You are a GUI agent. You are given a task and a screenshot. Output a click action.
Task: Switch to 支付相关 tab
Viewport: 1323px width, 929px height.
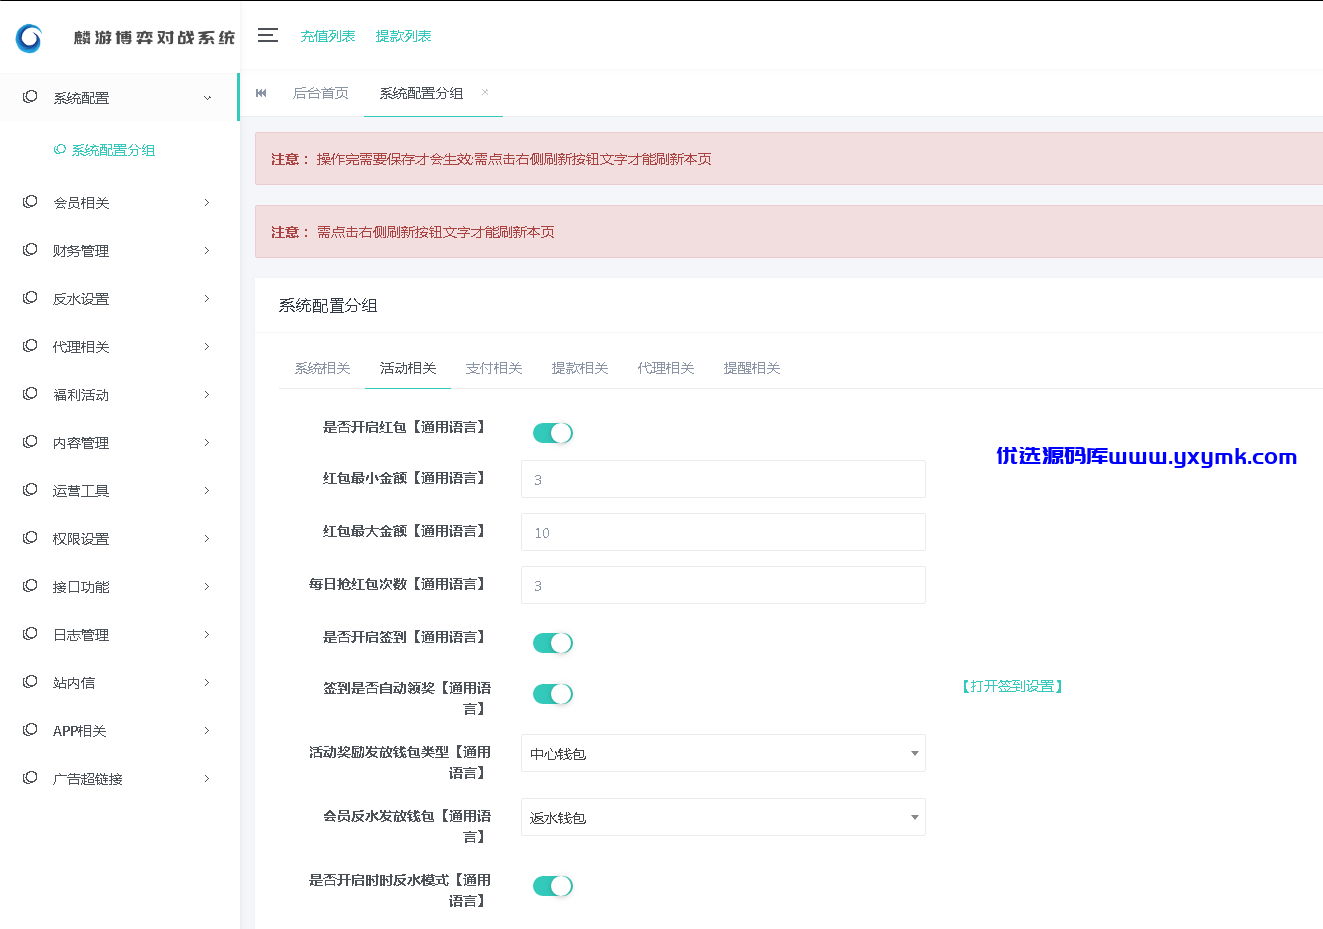(x=494, y=368)
